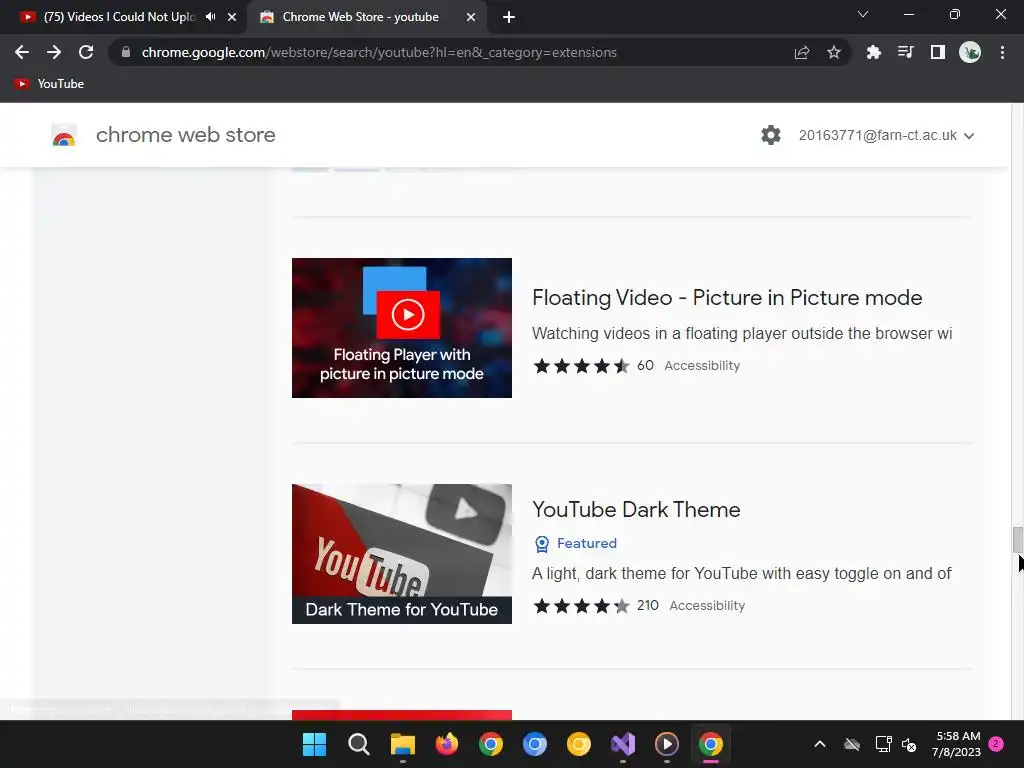Screen dimensions: 1024x768
Task: Open the muted volume tray icon
Action: (908, 744)
